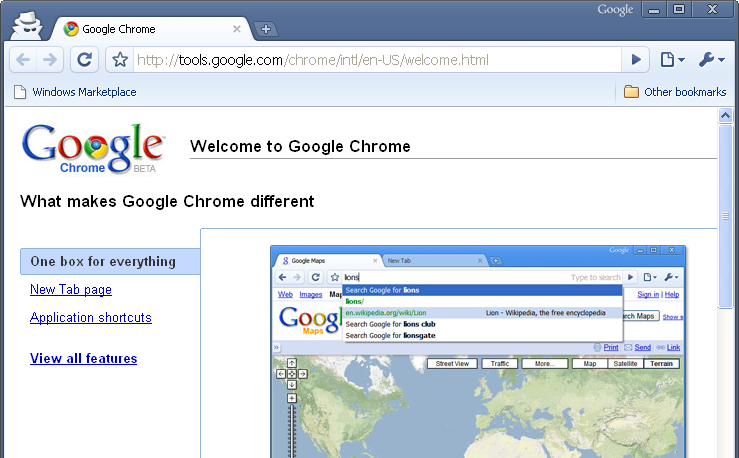This screenshot has width=739, height=458.
Task: Click the Google Maps screenshot image
Action: 478,352
